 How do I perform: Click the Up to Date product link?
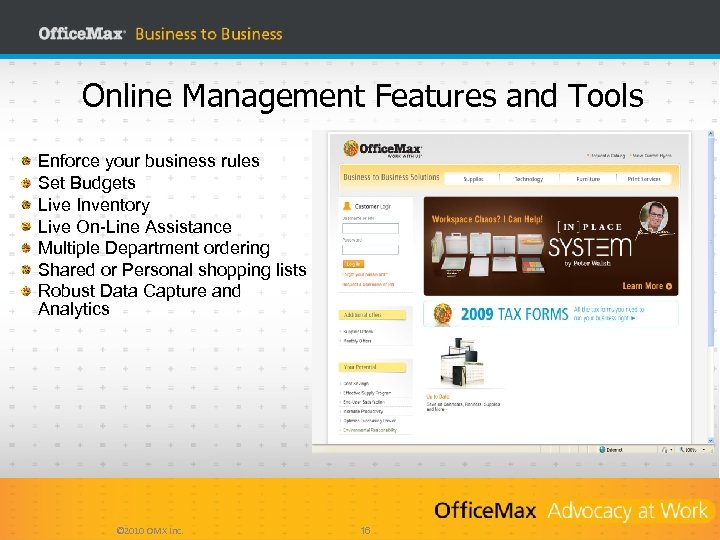click(438, 397)
